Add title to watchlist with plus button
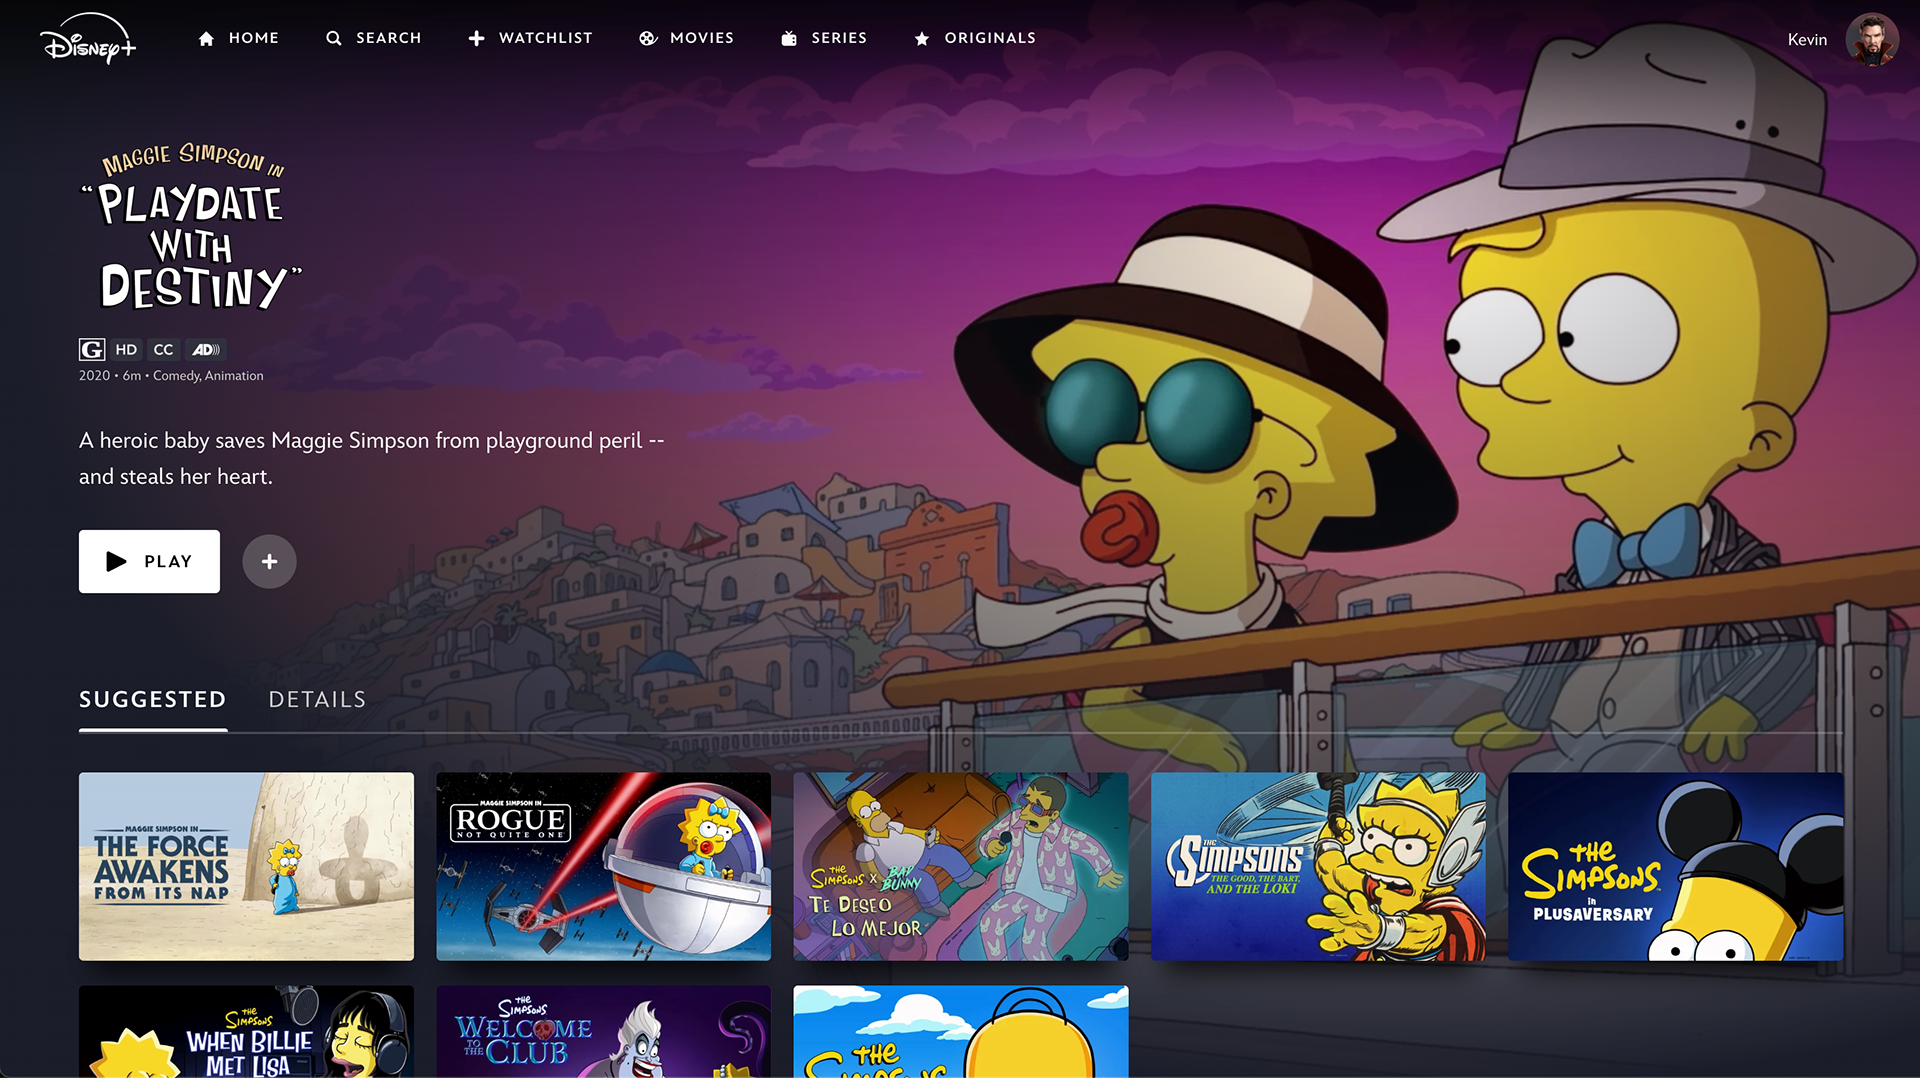1920x1078 pixels. pos(269,561)
